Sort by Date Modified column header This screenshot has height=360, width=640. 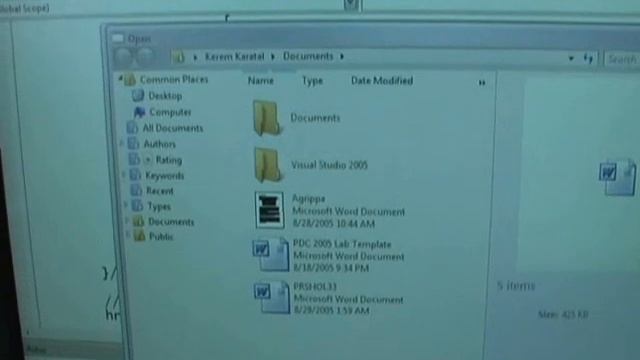(x=382, y=81)
